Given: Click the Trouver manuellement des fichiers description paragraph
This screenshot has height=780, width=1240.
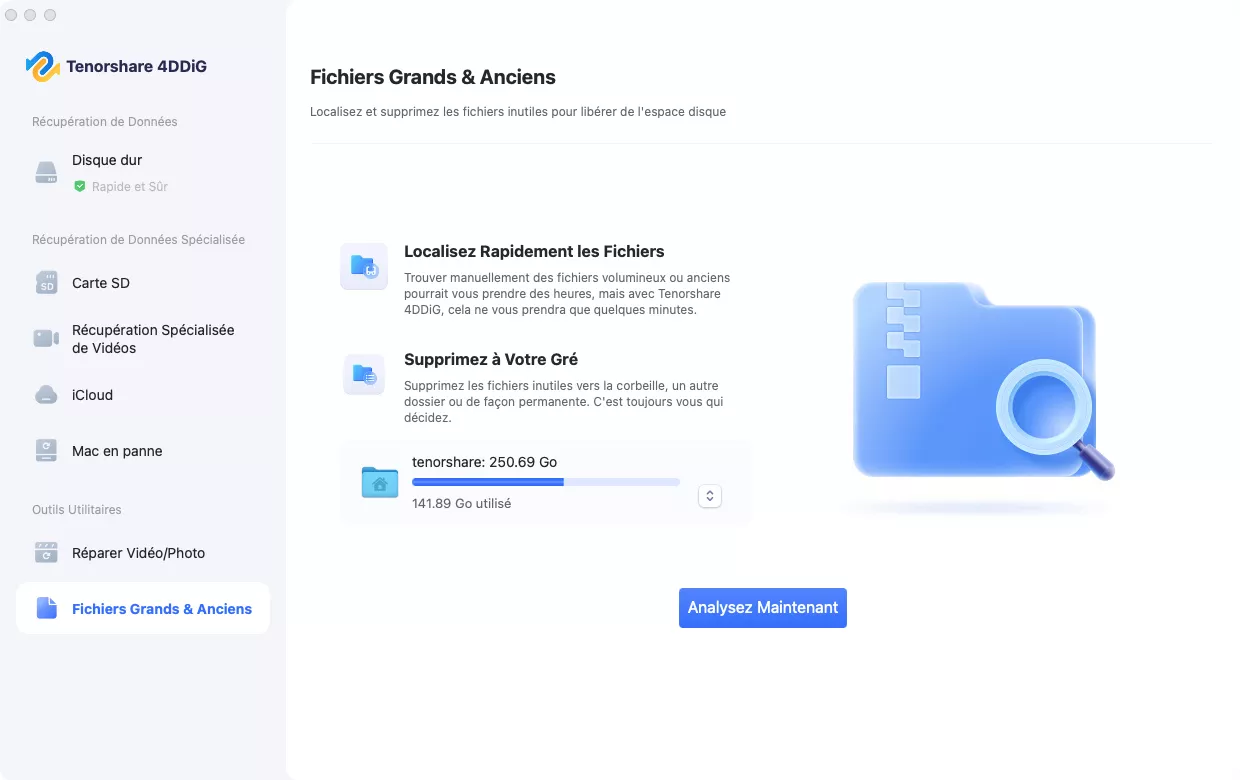Looking at the screenshot, I should [567, 294].
